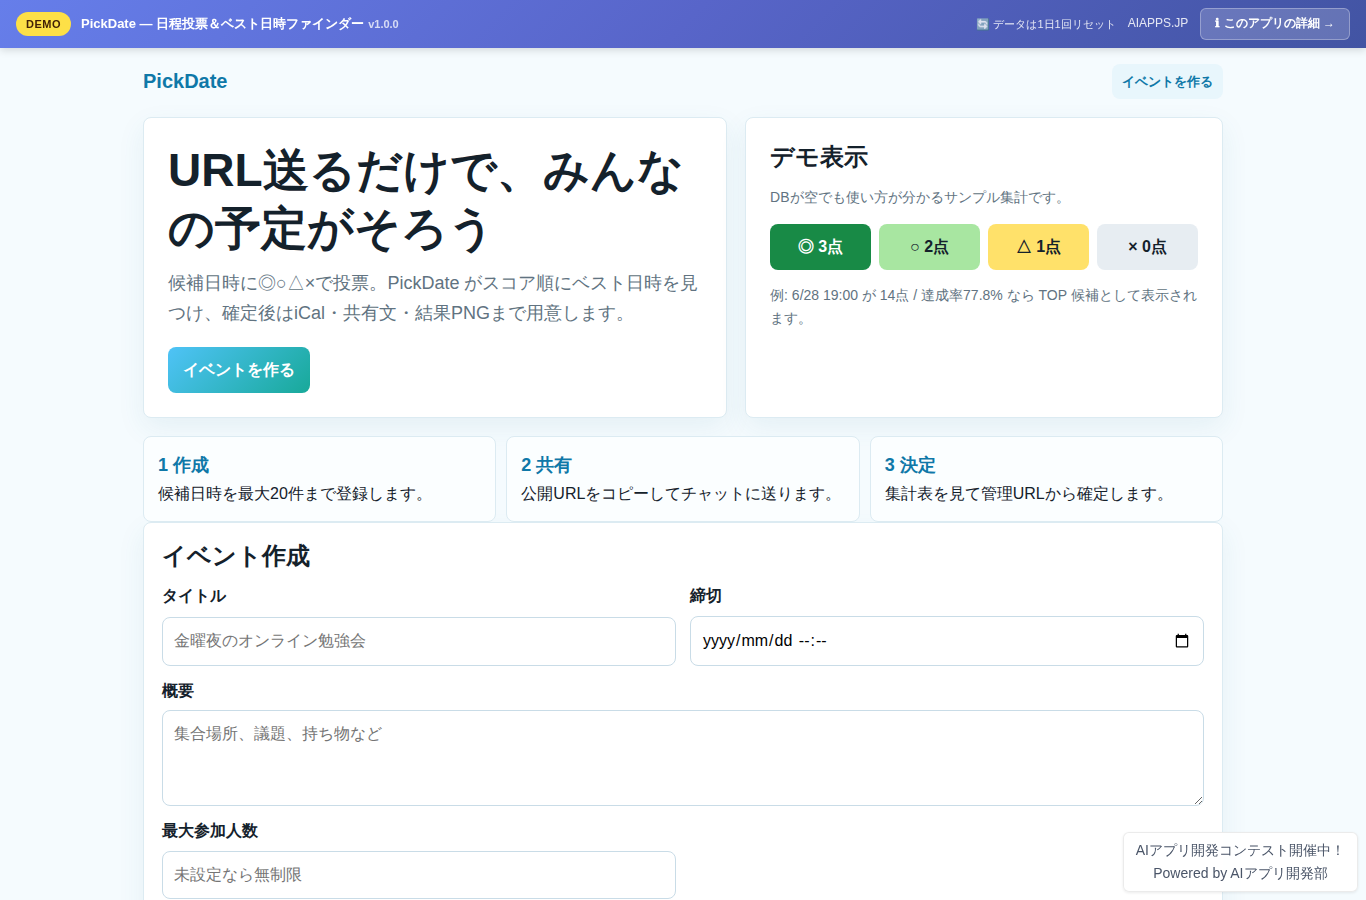Click the 1 作成 step card
This screenshot has width=1366, height=900.
click(319, 479)
